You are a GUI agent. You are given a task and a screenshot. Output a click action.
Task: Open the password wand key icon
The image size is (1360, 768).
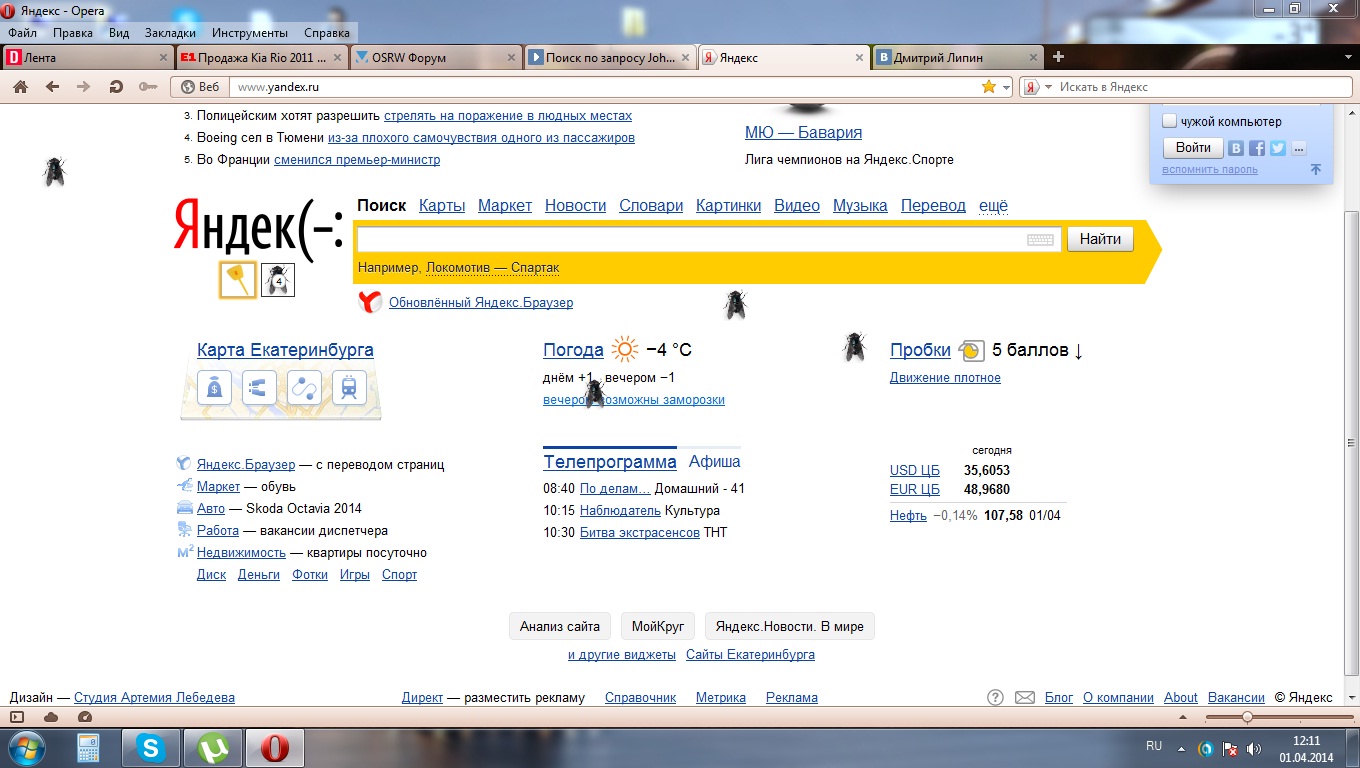coord(148,87)
